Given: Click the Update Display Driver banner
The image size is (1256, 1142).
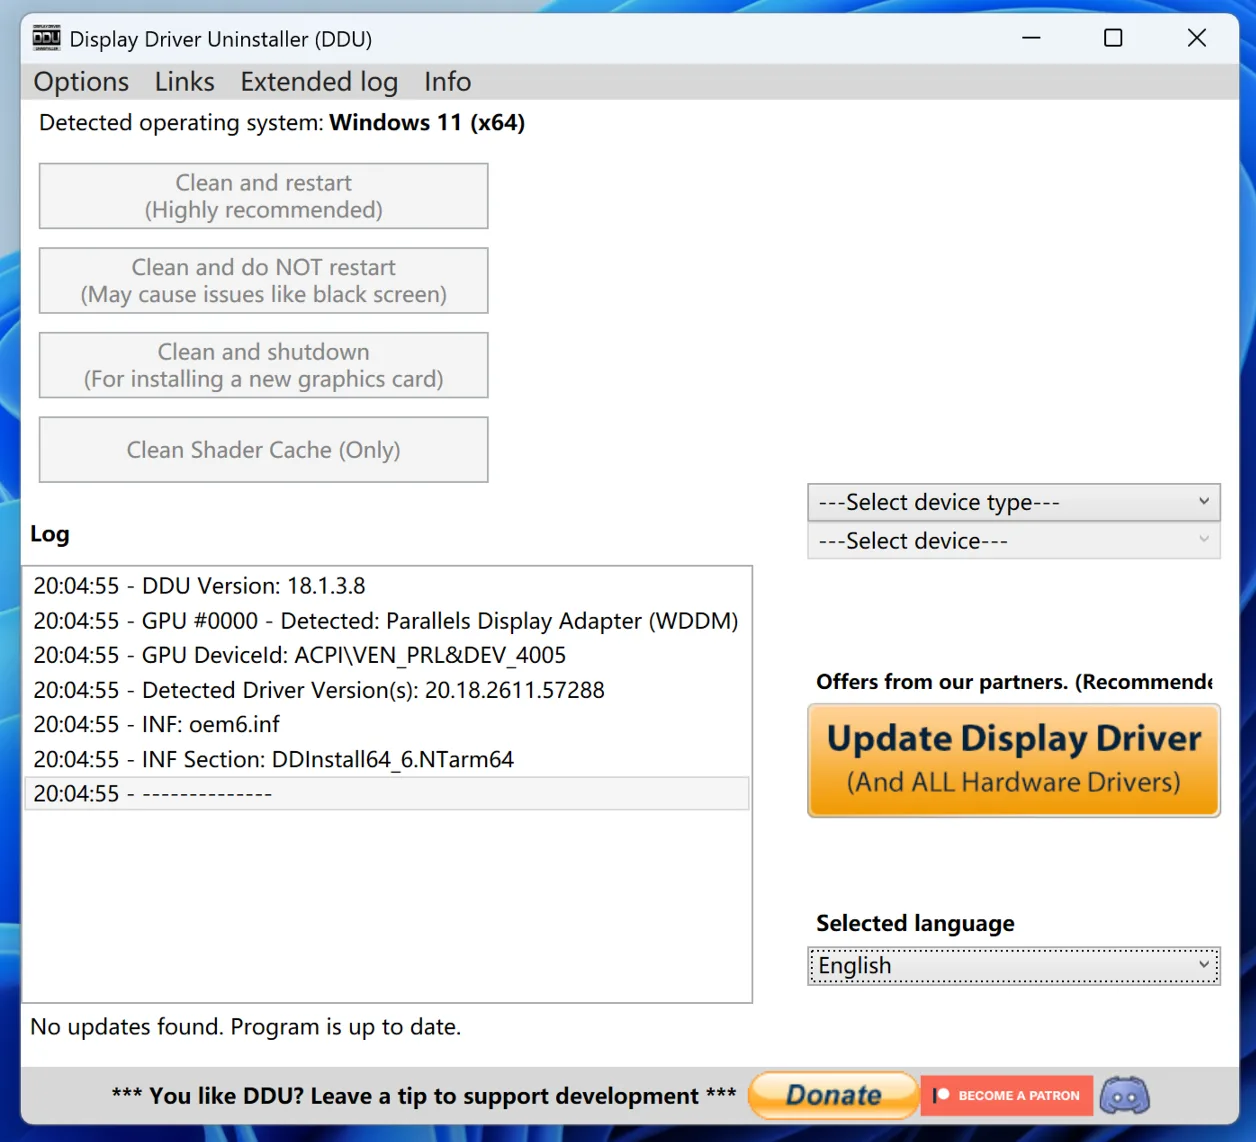Looking at the screenshot, I should (1013, 760).
